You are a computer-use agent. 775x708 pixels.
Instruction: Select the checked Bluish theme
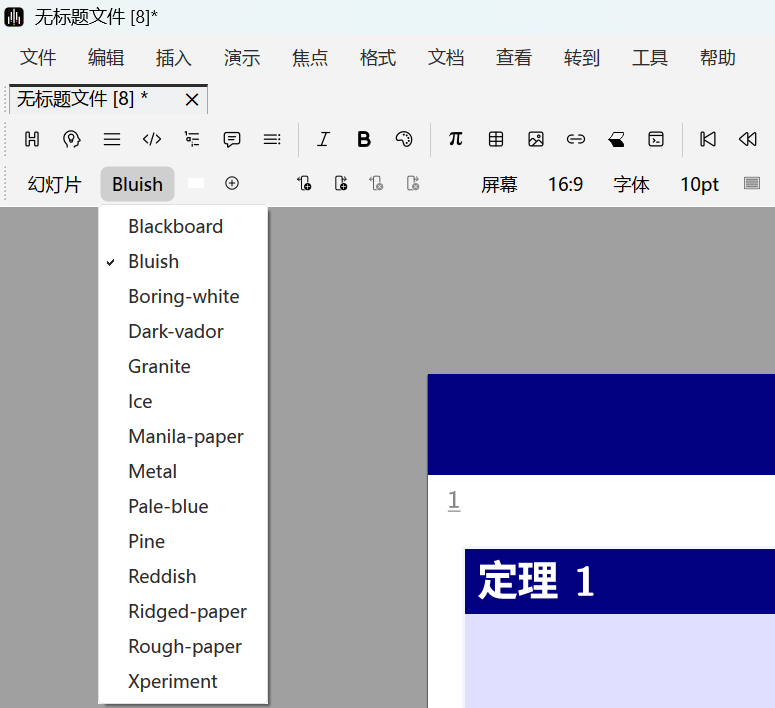coord(153,261)
